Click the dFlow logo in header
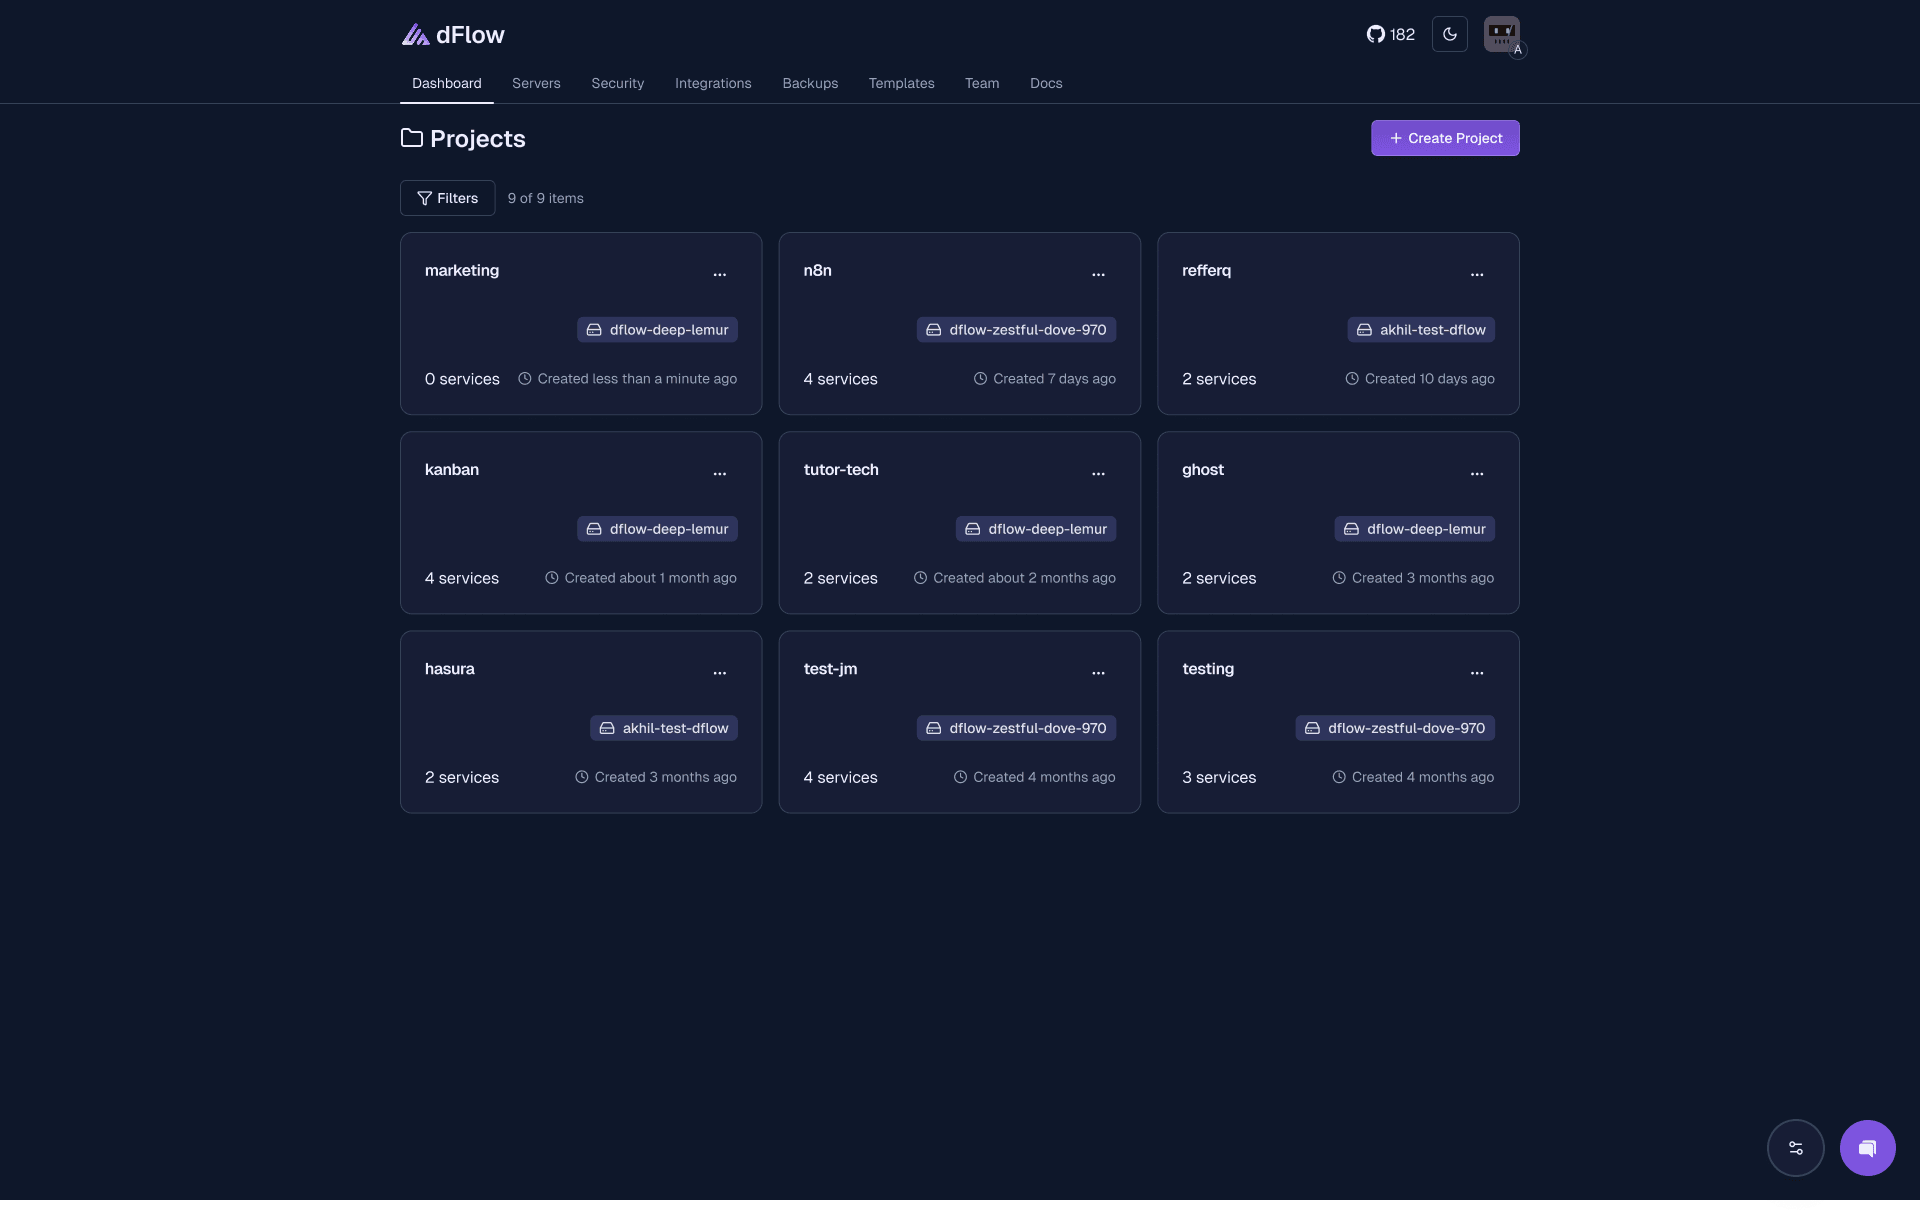 click(452, 34)
